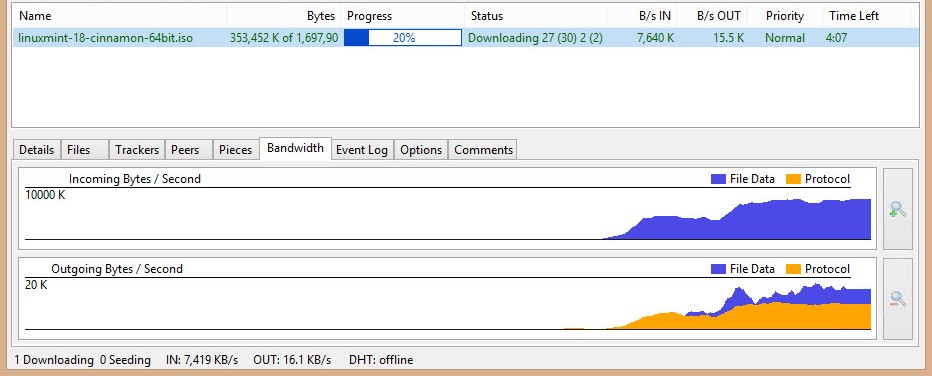Select the Bandwidth tab
Screen dimensions: 932x376
coord(295,148)
